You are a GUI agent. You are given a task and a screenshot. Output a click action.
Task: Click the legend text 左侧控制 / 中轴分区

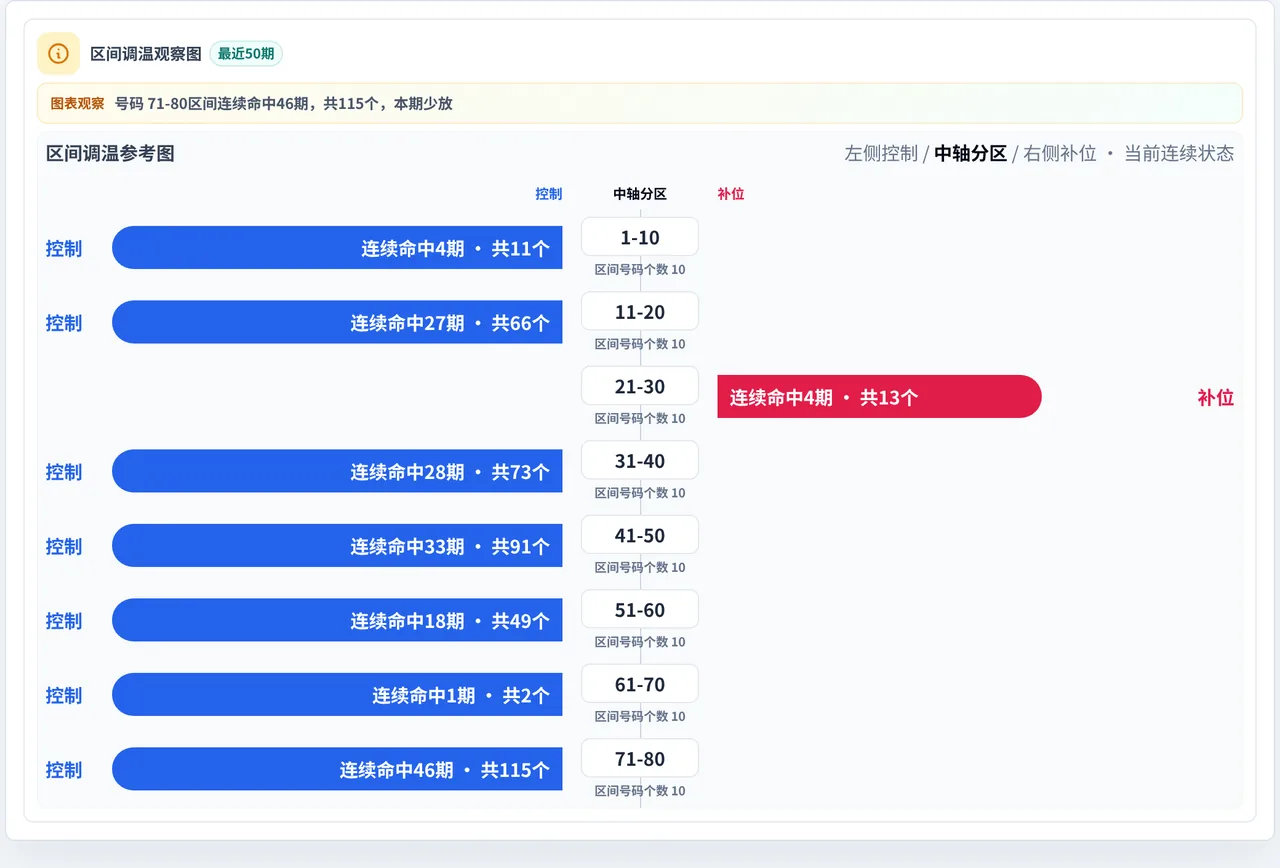(926, 153)
